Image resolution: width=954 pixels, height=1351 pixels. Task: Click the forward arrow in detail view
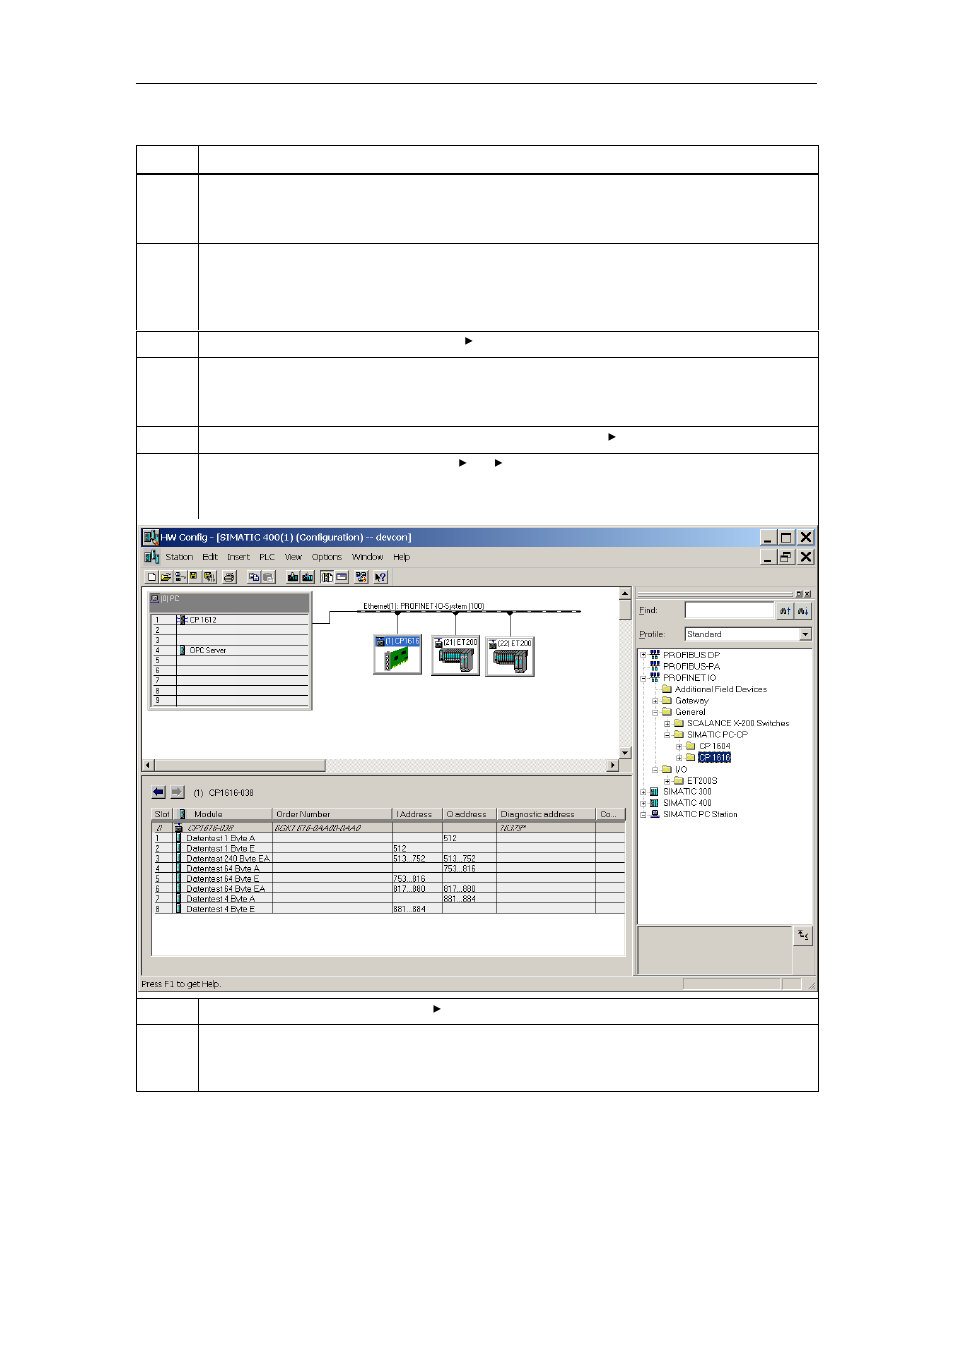tap(177, 792)
